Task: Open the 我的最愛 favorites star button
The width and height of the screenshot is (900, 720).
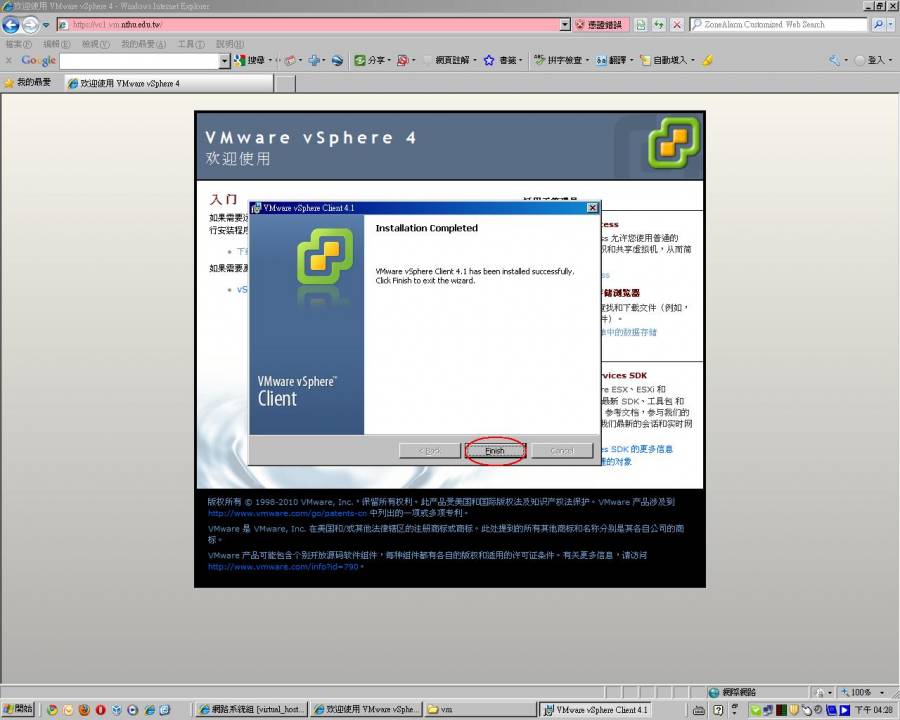Action: (28, 83)
